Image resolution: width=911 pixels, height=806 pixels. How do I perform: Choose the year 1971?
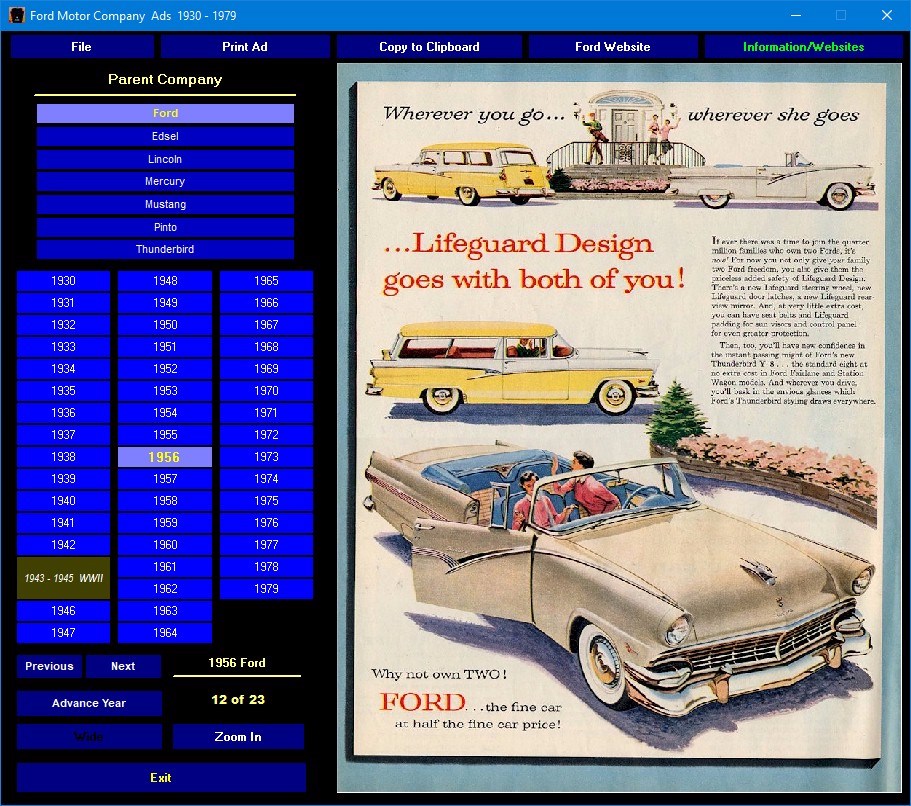click(x=266, y=413)
